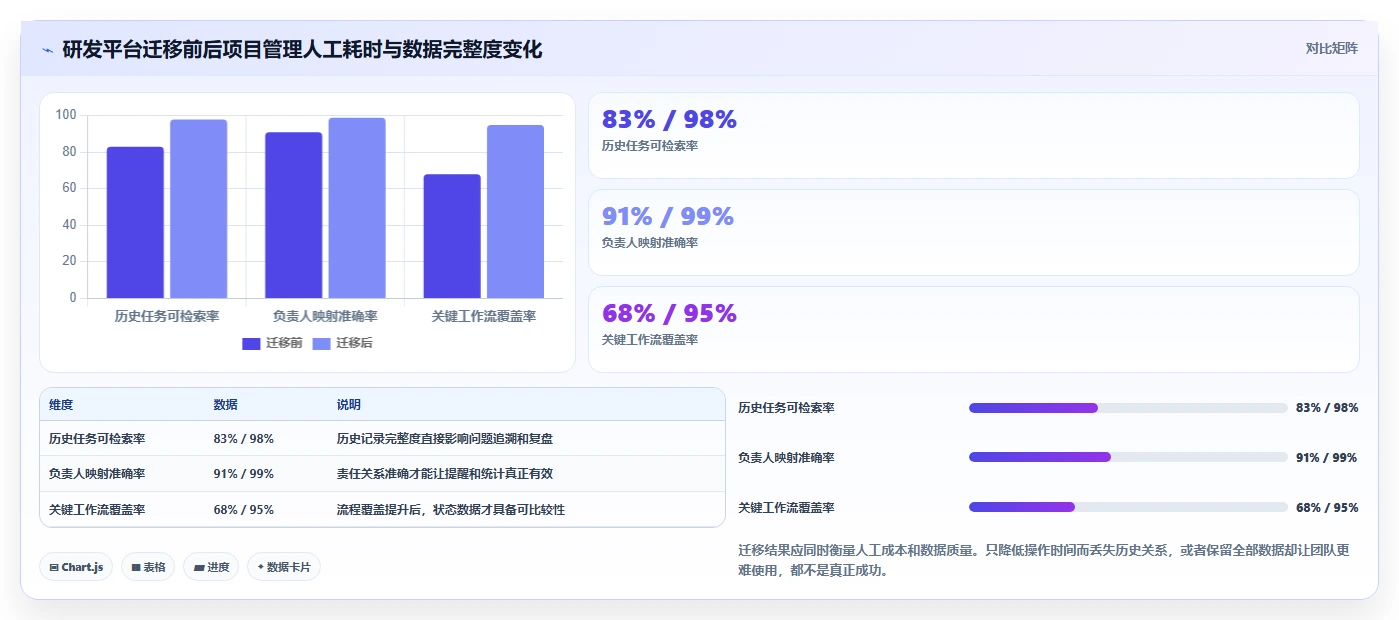
Task: Click the 历史任务可检索率 progress bar
Action: click(x=1128, y=408)
